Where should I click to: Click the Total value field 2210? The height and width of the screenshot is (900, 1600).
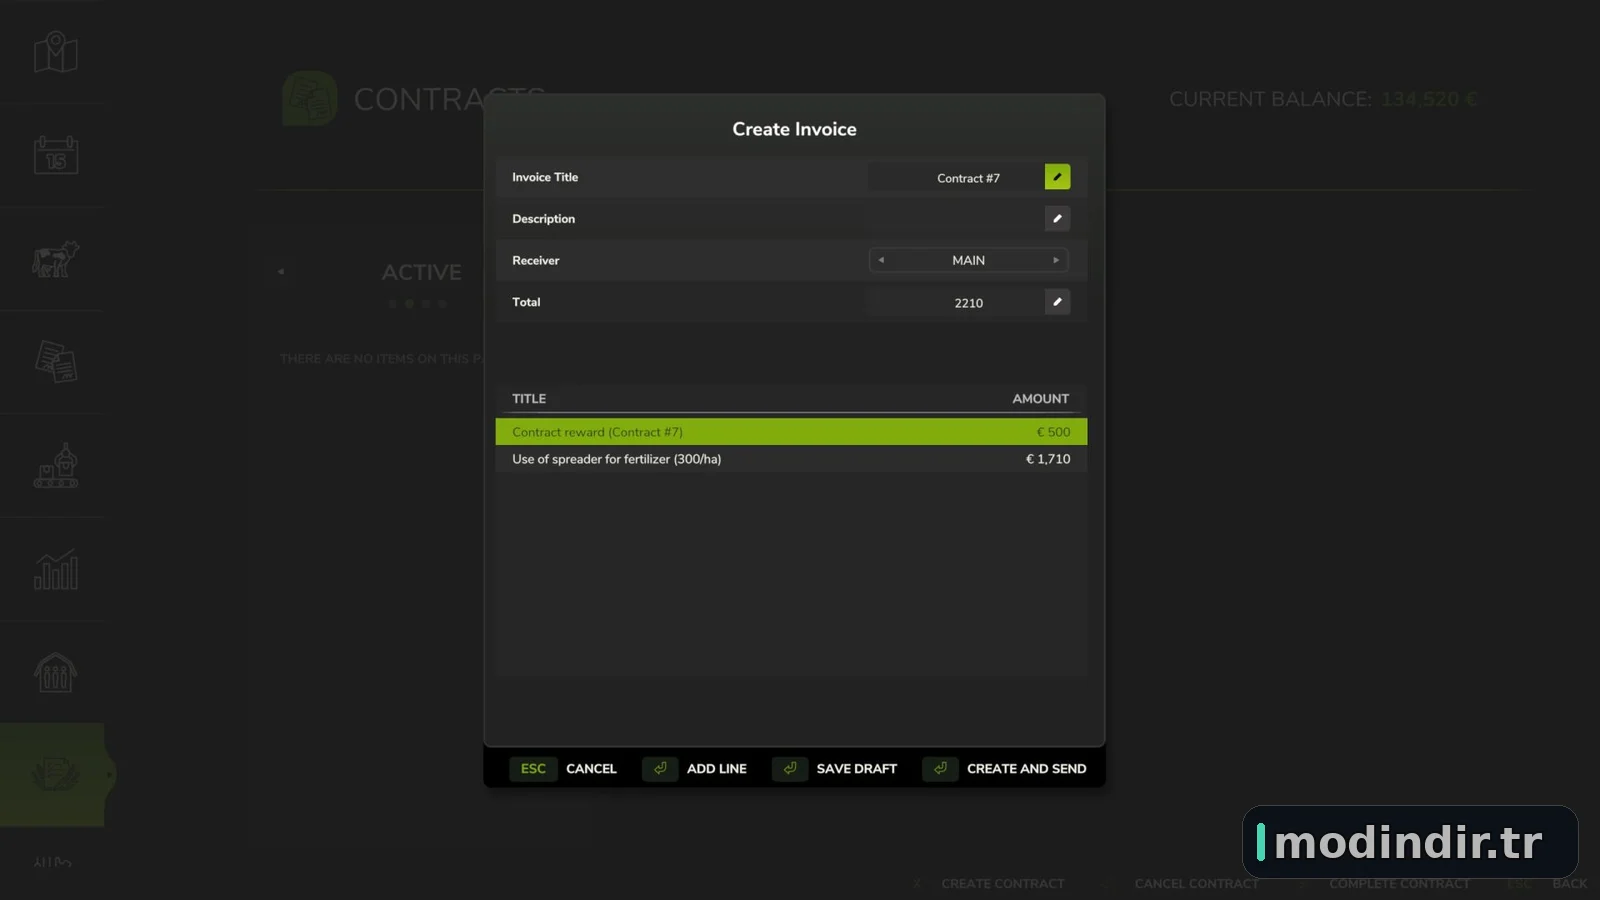click(956, 303)
